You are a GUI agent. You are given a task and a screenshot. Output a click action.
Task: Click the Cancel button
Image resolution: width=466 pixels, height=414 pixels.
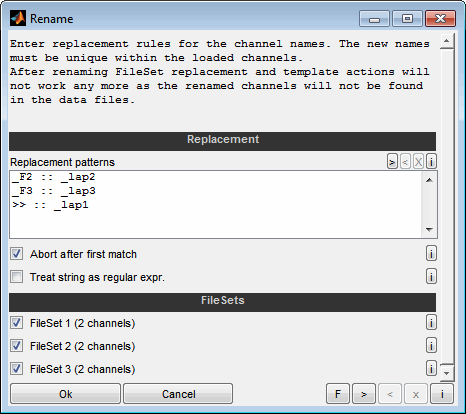click(178, 394)
